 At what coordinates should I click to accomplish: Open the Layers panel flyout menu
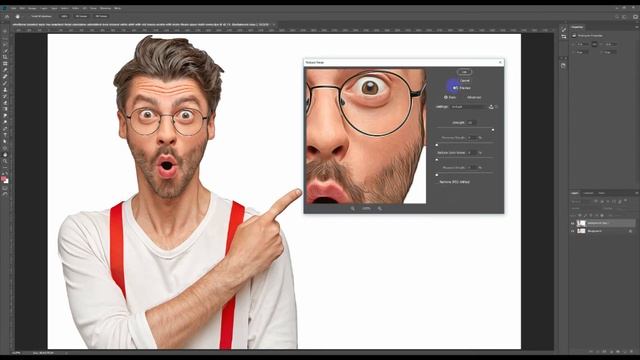click(x=636, y=193)
